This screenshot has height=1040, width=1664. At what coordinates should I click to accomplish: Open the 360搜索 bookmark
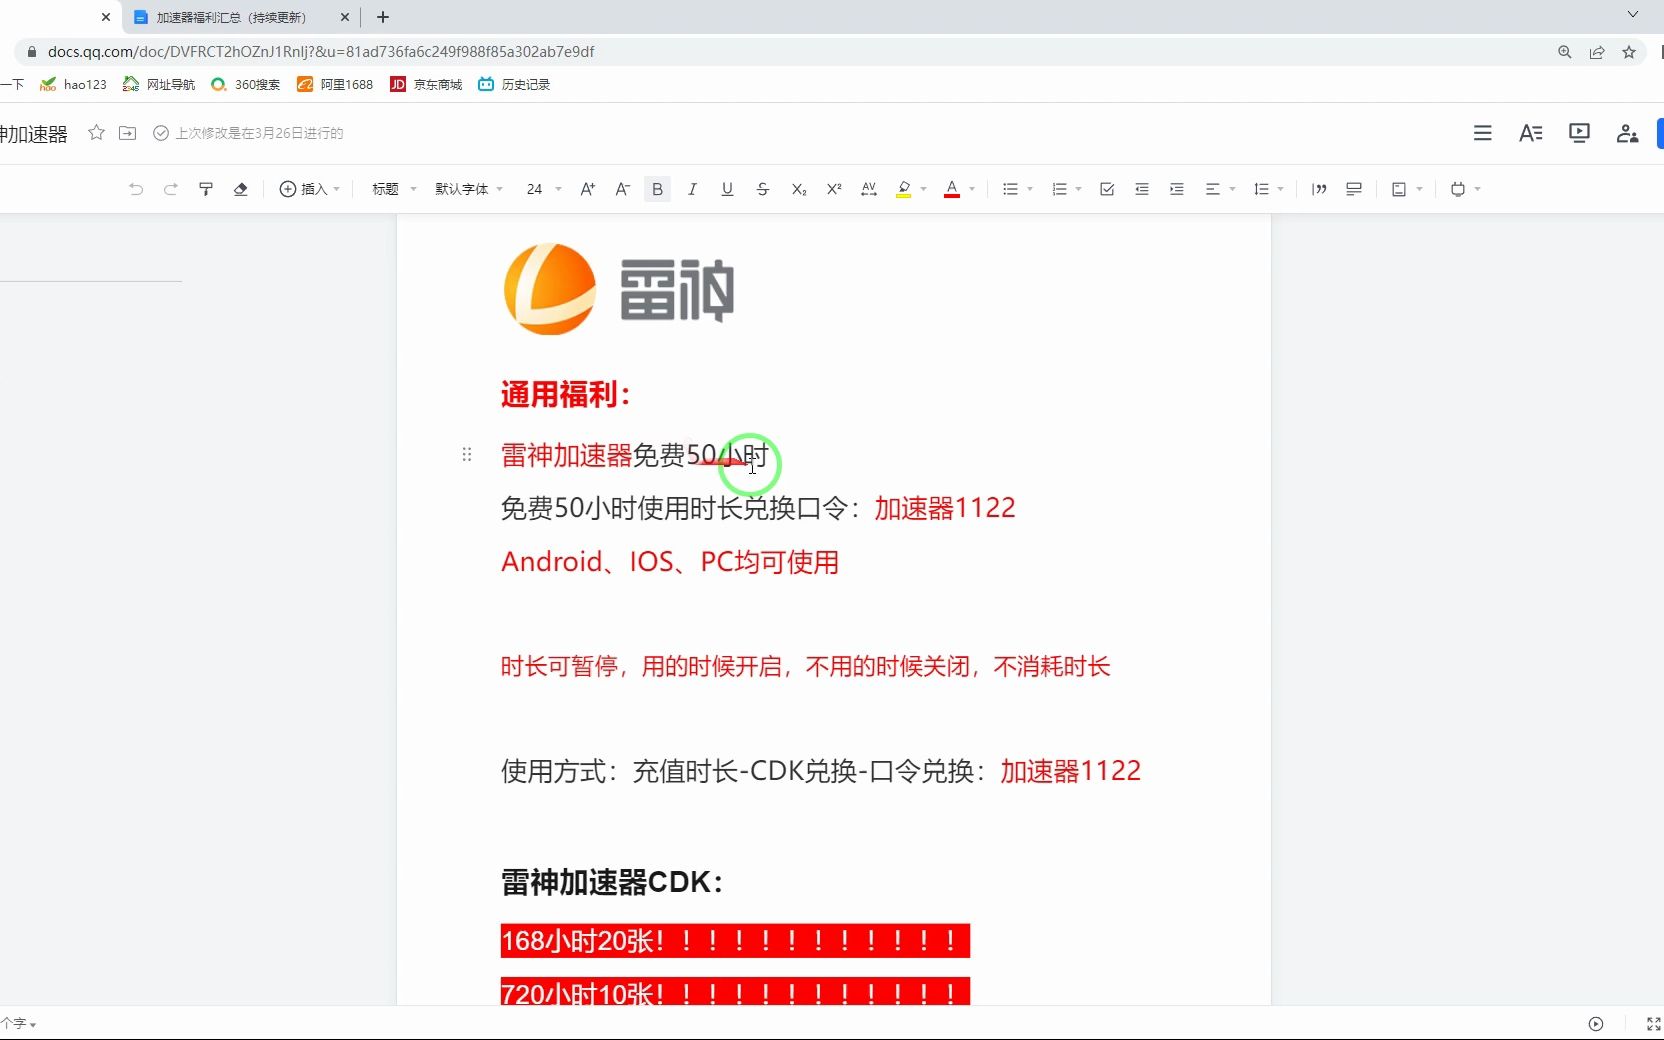(246, 84)
